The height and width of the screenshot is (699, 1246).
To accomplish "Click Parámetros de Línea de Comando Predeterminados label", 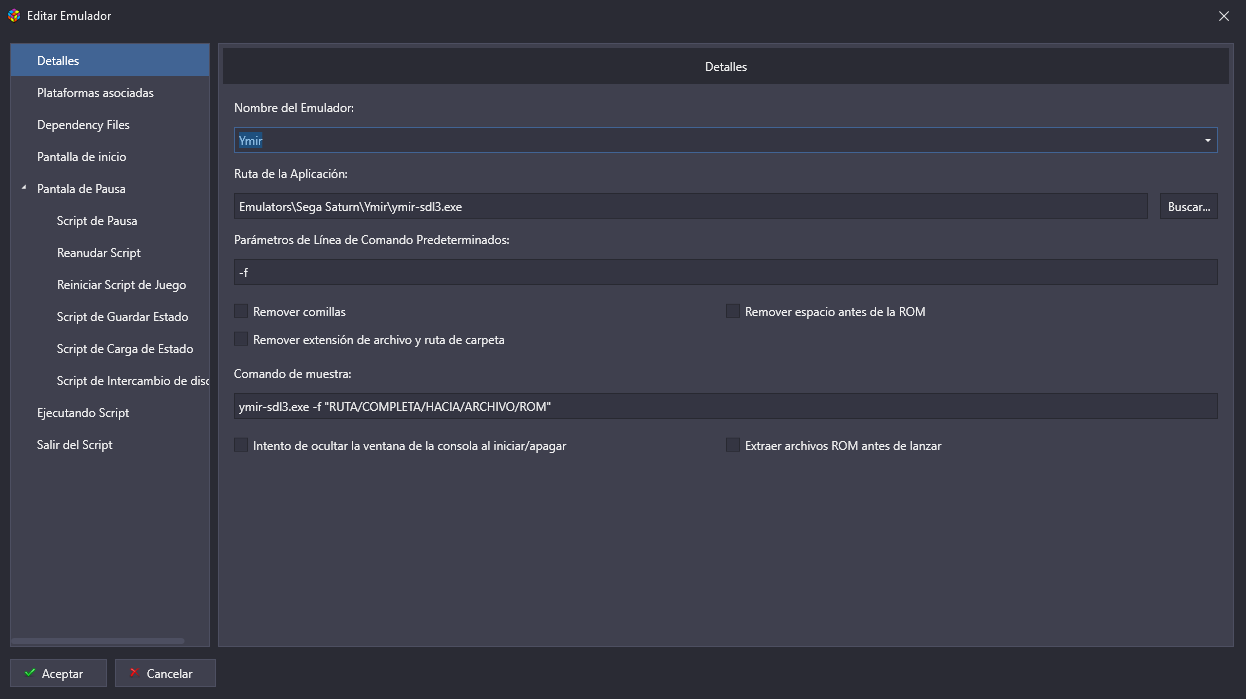I will (x=372, y=240).
